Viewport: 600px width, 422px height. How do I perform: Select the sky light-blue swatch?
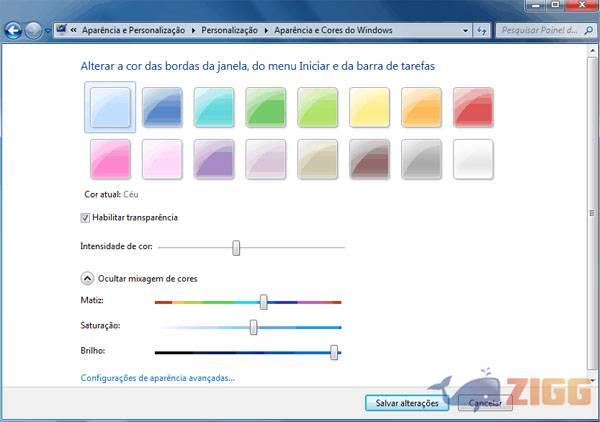pyautogui.click(x=110, y=107)
